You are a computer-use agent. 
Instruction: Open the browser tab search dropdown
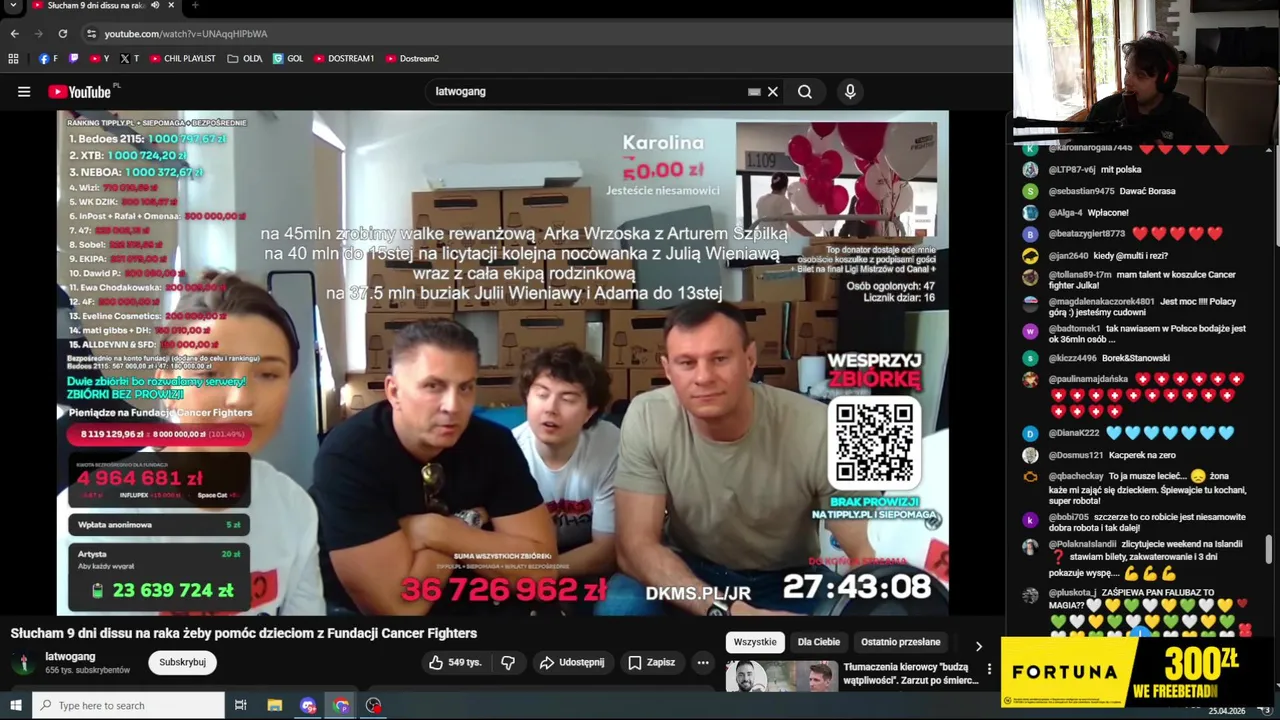click(14, 6)
